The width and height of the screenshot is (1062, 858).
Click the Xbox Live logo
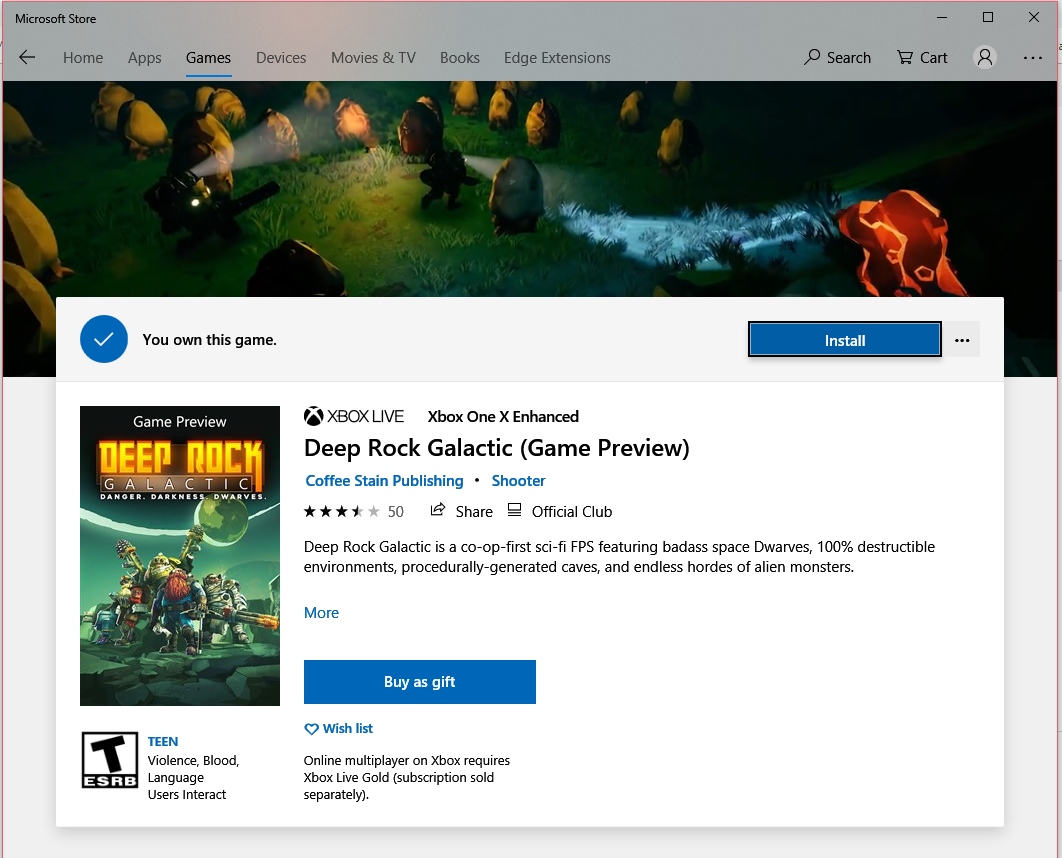tap(354, 416)
